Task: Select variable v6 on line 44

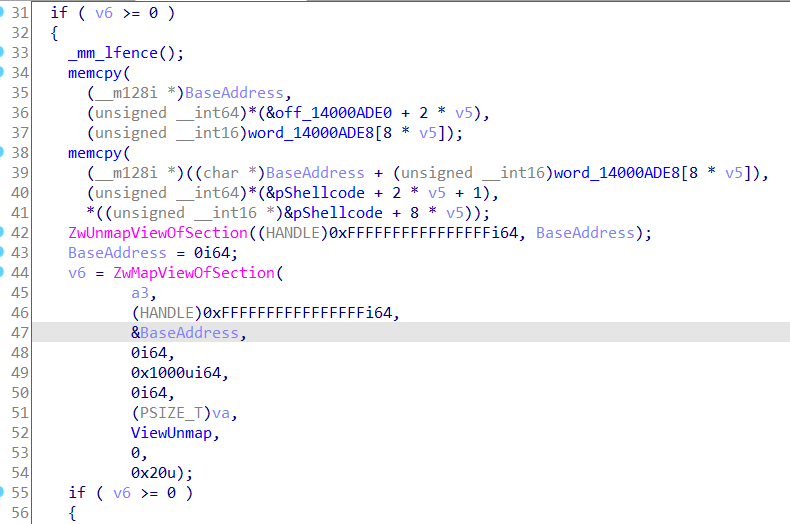Action: pyautogui.click(x=77, y=273)
